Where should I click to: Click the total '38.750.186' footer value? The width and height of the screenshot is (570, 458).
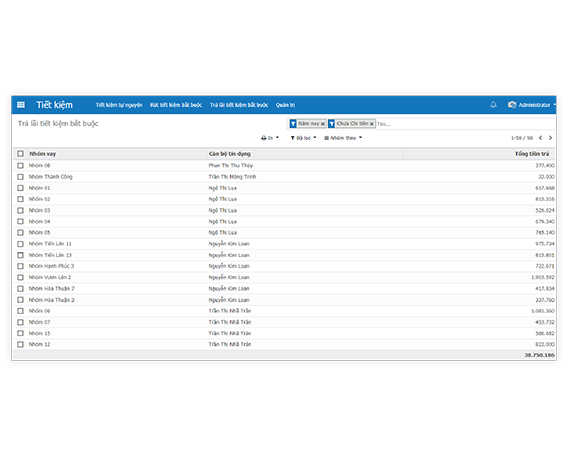539,355
